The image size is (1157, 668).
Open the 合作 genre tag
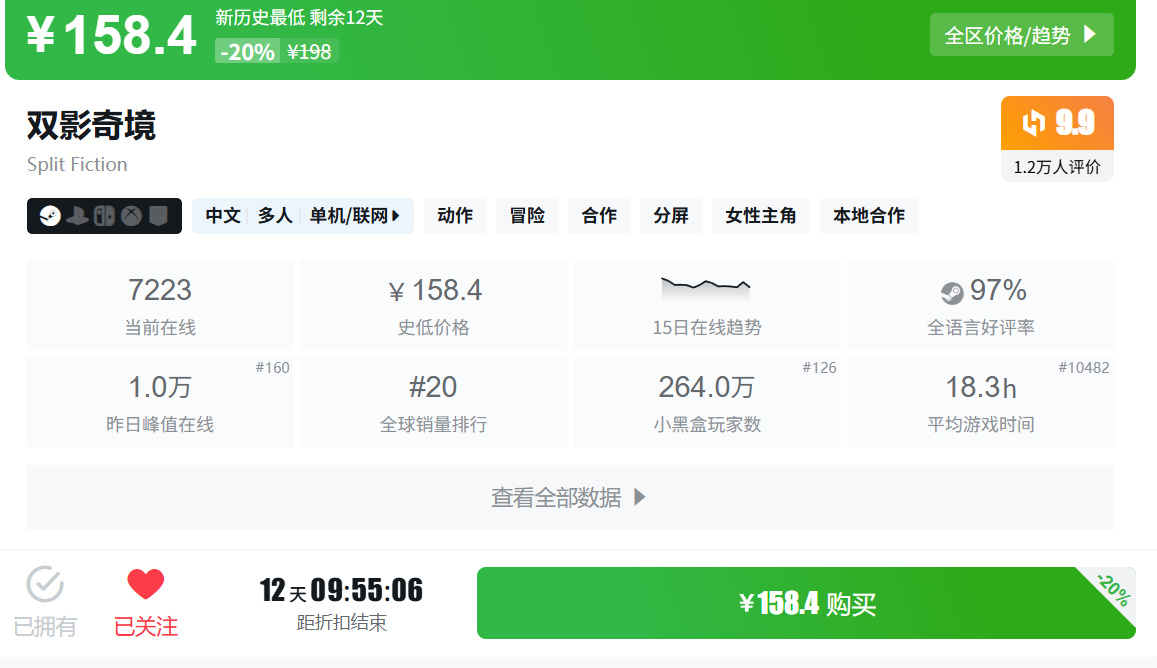coord(598,216)
